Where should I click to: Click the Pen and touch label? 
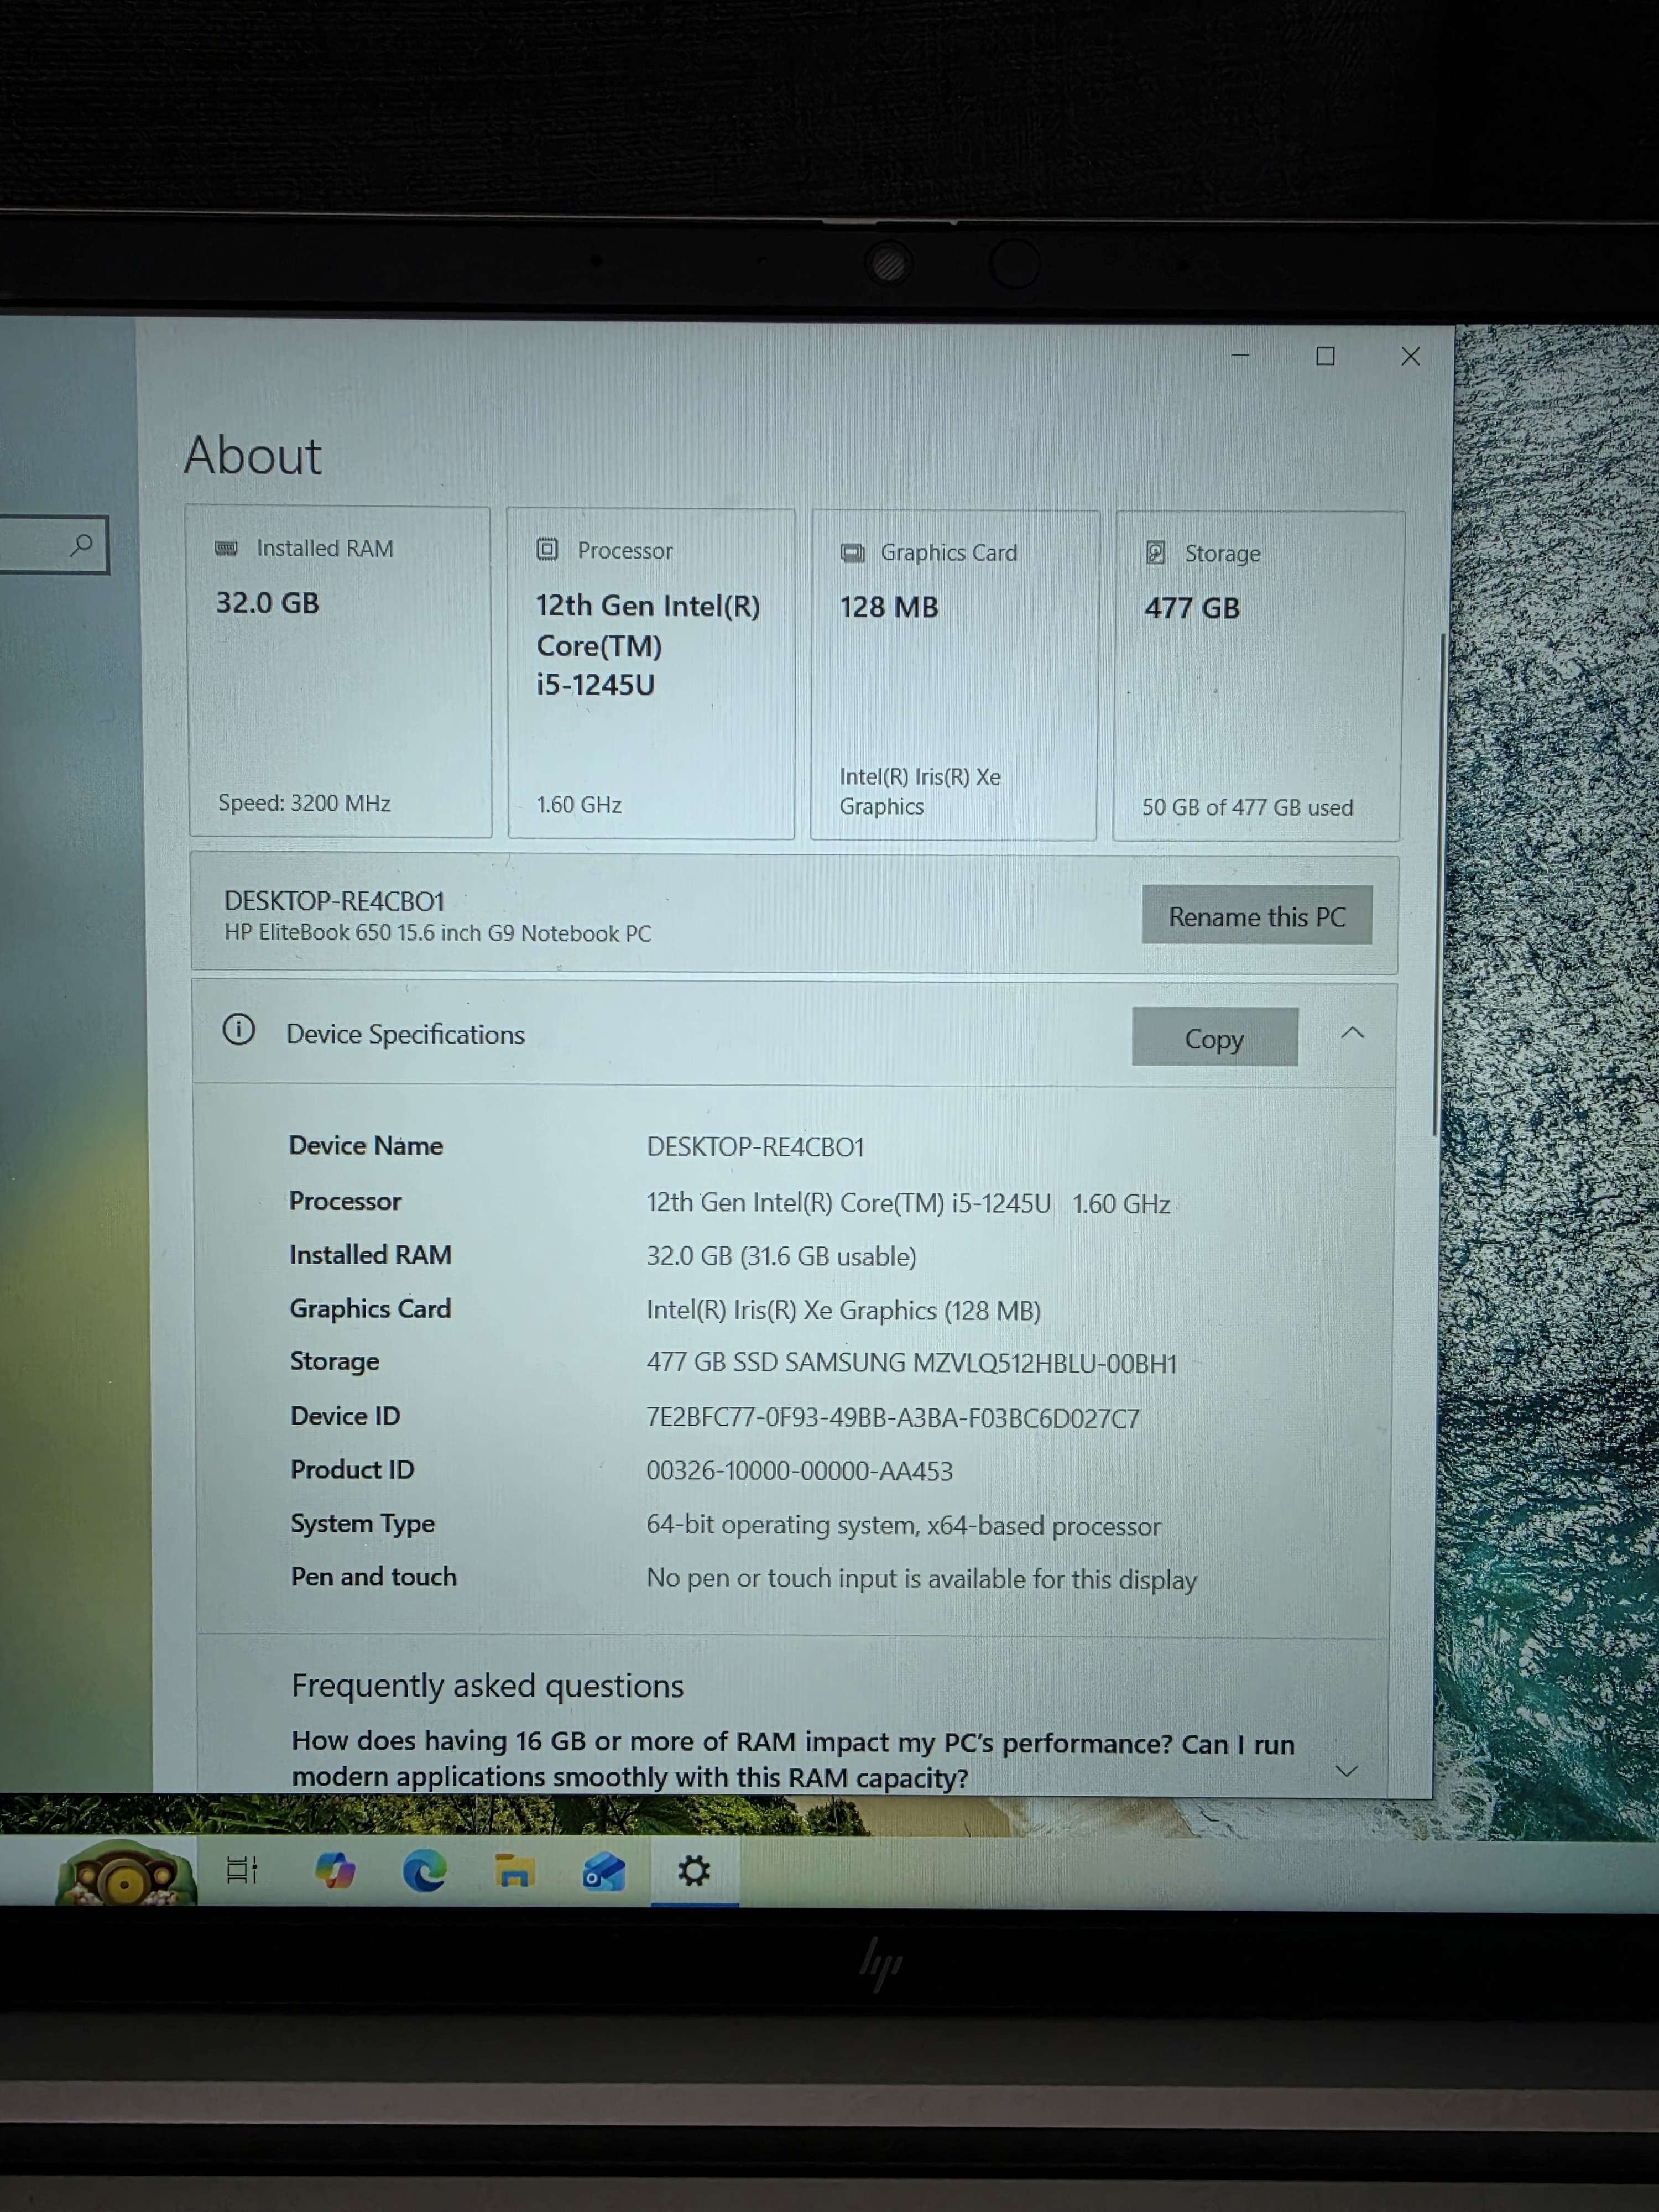coord(373,1577)
